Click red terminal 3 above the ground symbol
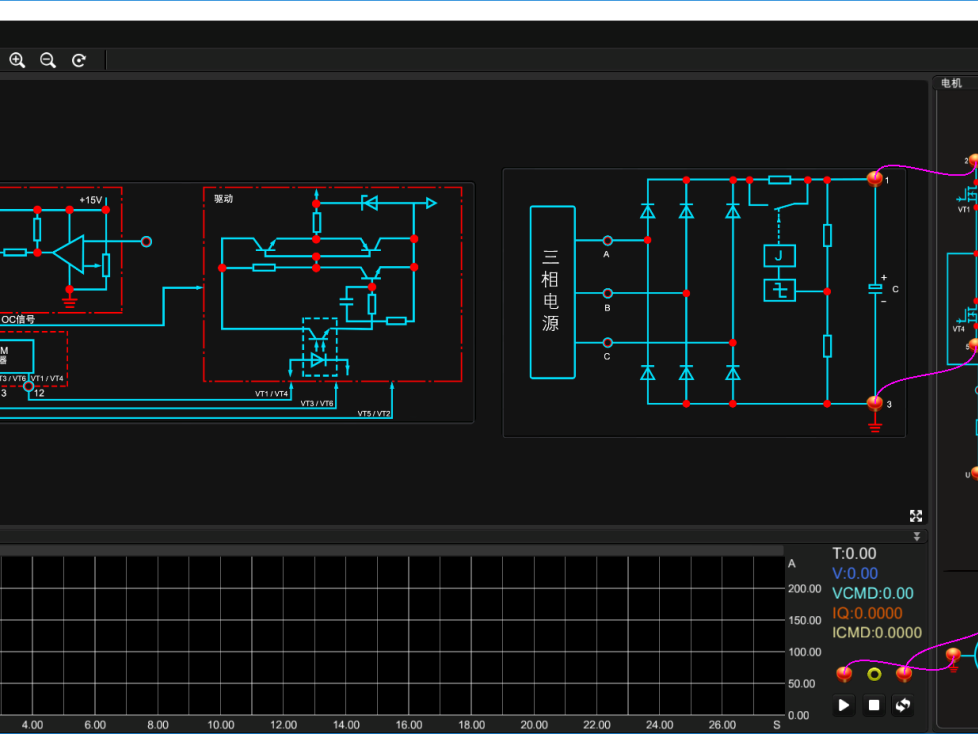The width and height of the screenshot is (978, 734). tap(875, 403)
